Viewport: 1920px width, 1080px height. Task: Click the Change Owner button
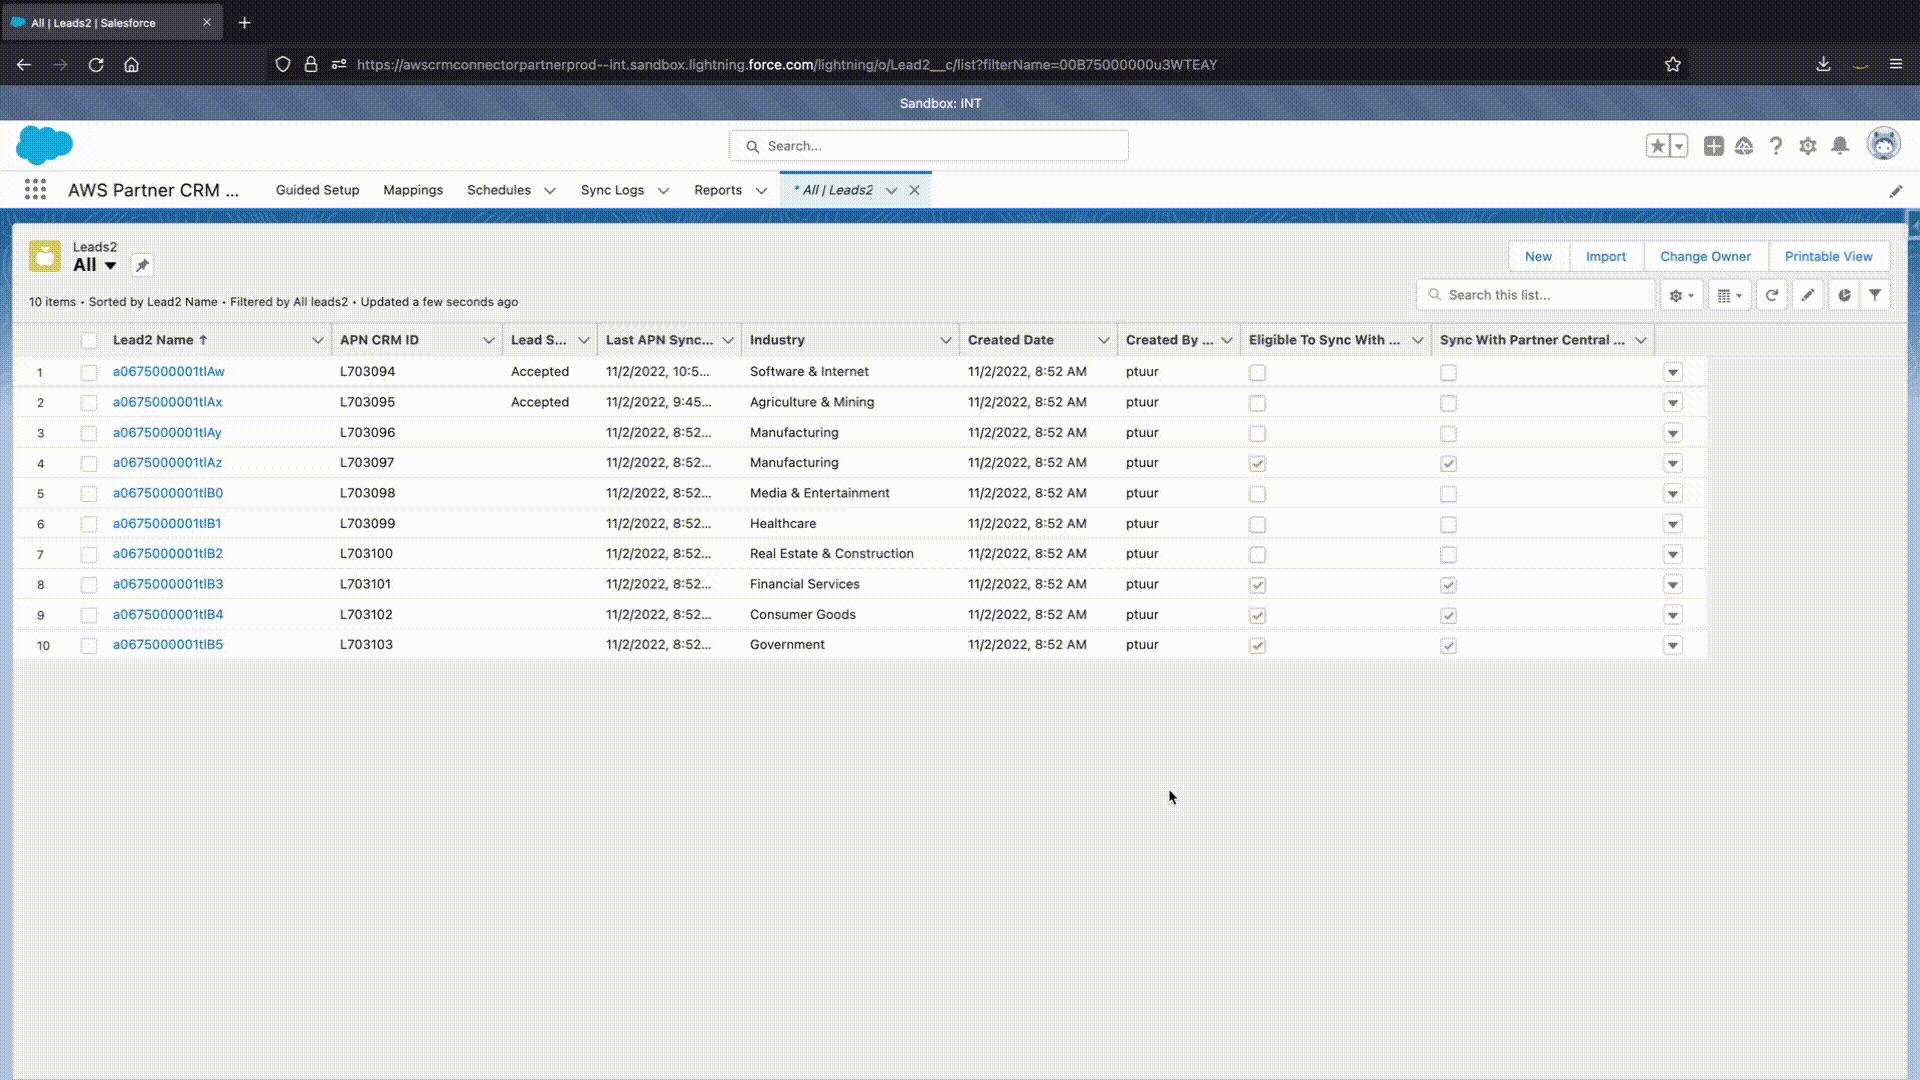click(x=1705, y=256)
